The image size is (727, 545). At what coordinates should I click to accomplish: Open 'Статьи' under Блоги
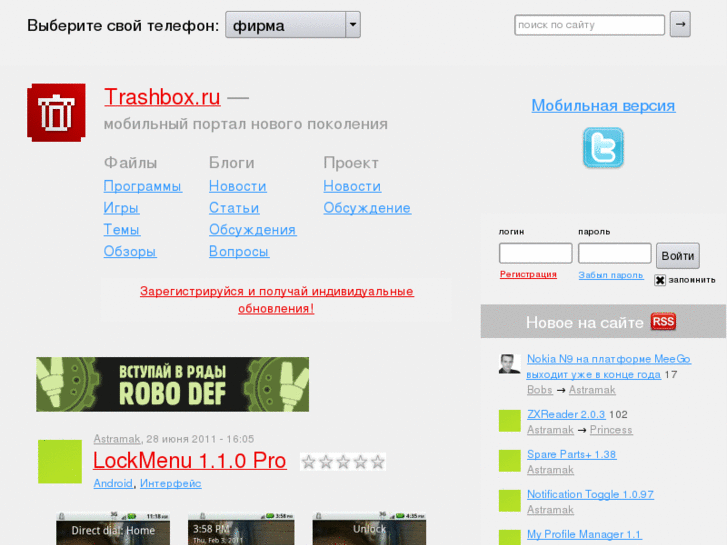point(234,208)
